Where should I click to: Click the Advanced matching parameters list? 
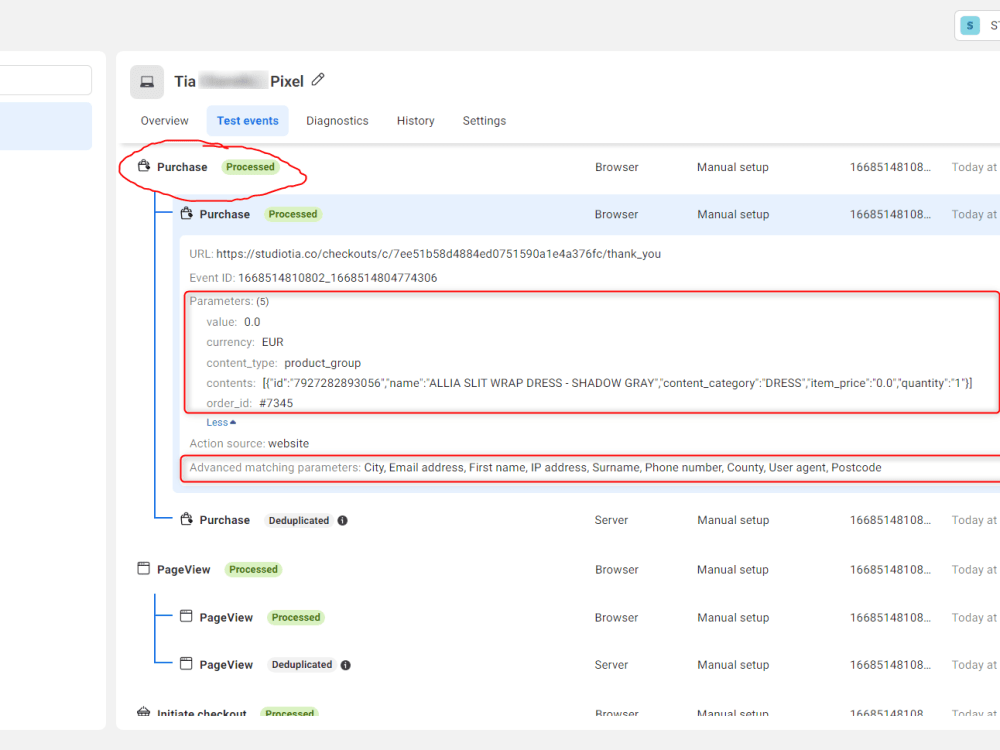tap(622, 467)
